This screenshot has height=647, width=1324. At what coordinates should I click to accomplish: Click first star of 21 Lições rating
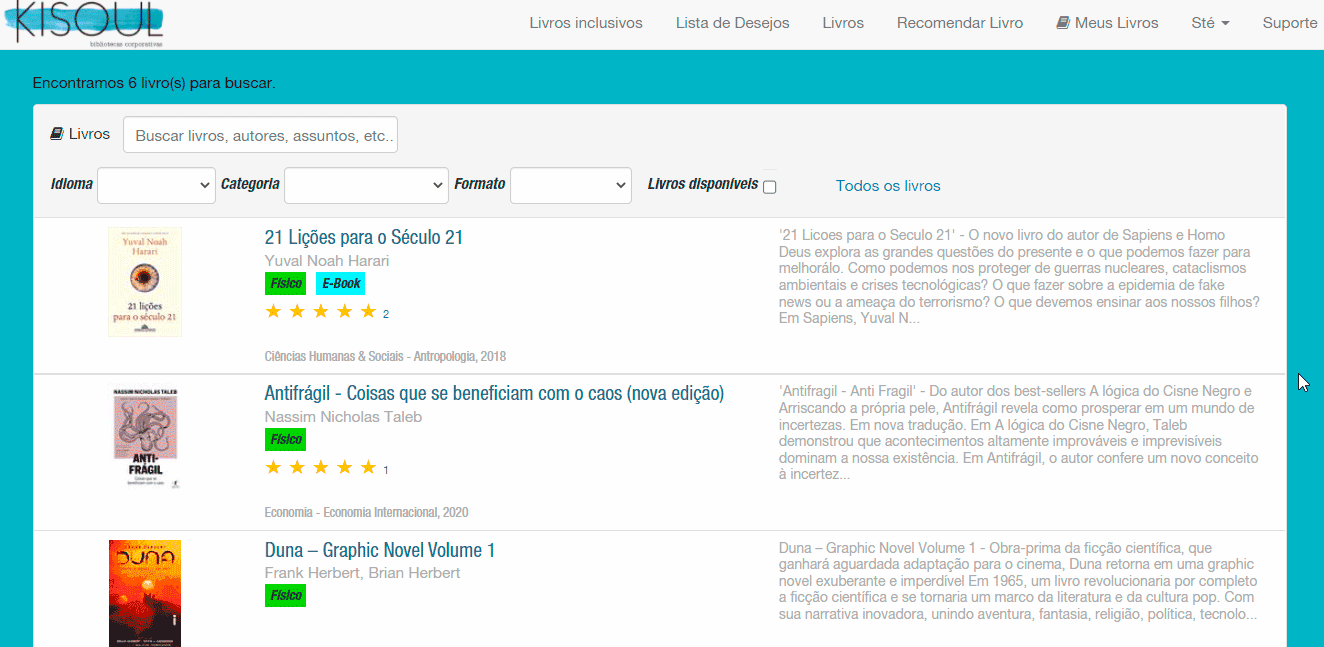[273, 312]
